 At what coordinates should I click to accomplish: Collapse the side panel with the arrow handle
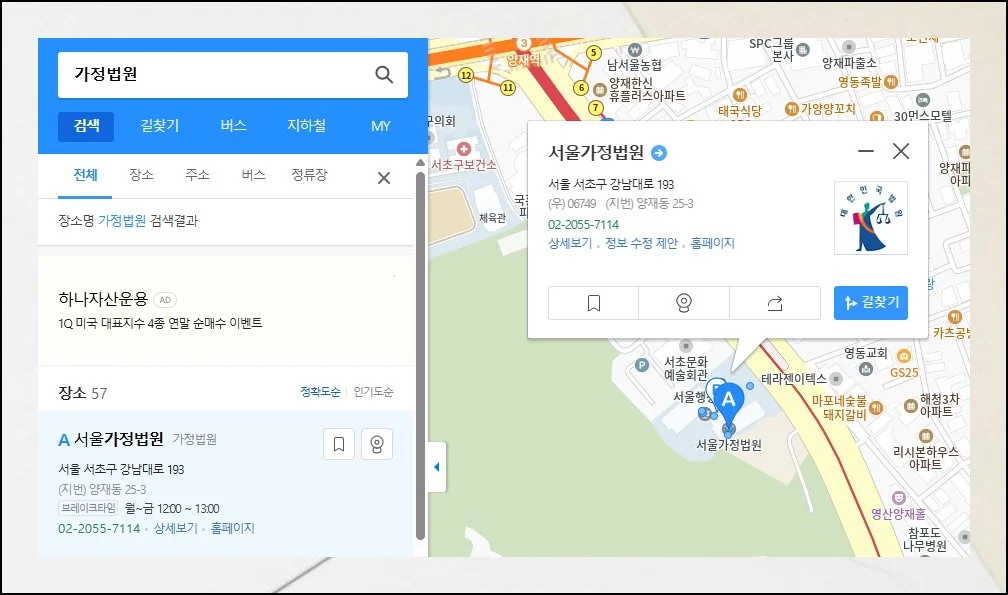(436, 468)
